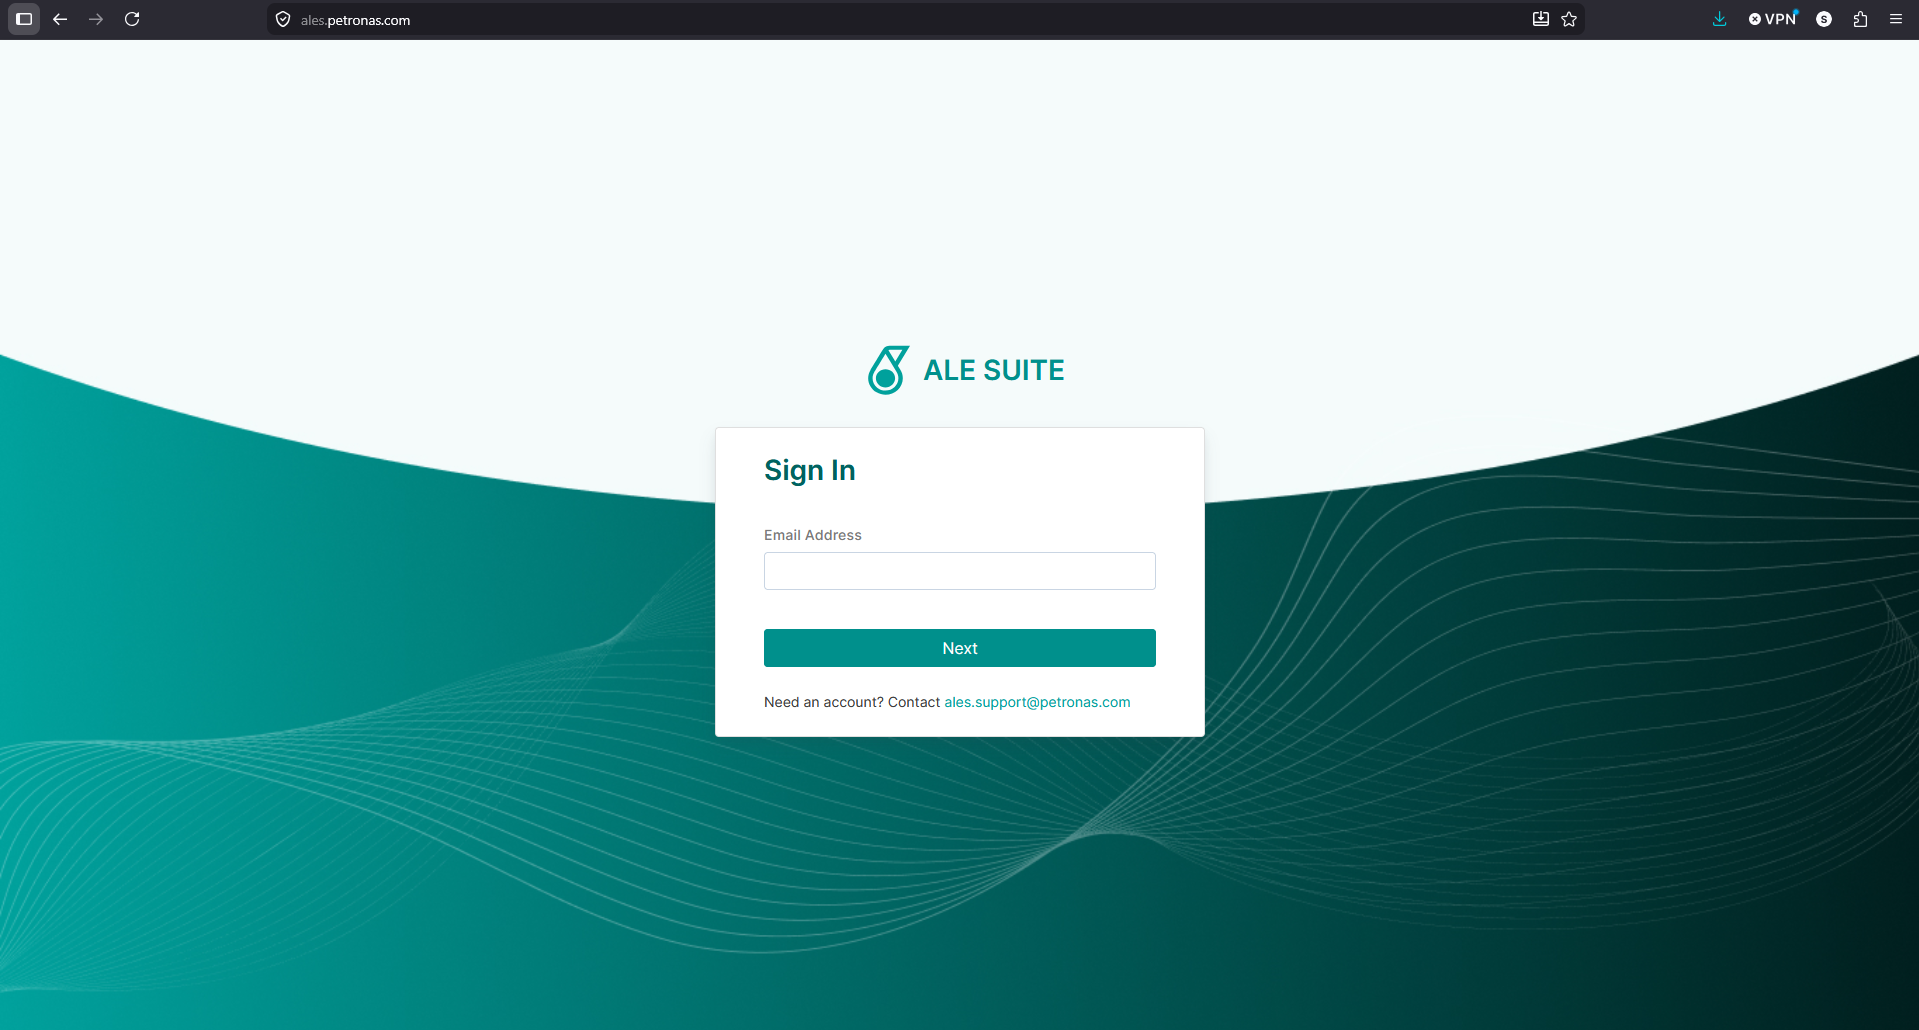Image resolution: width=1919 pixels, height=1030 pixels.
Task: Click the 'Need an account? Contact' text
Action: point(852,702)
